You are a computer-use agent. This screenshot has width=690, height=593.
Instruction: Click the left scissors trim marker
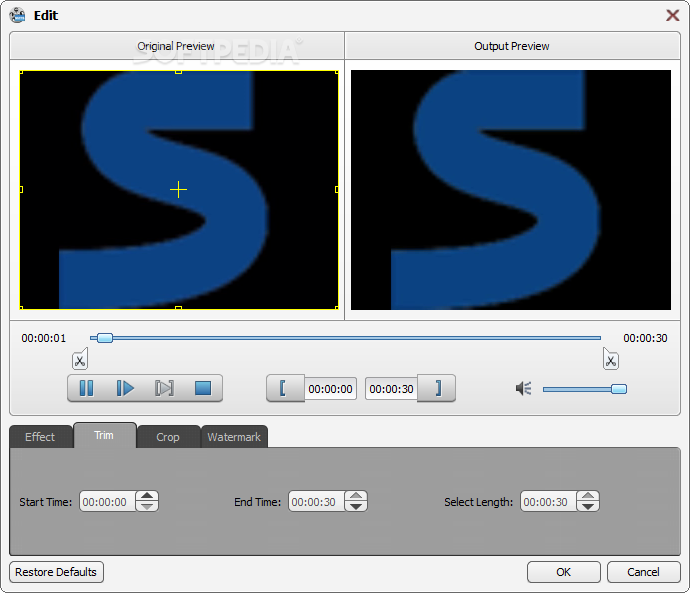[x=80, y=359]
